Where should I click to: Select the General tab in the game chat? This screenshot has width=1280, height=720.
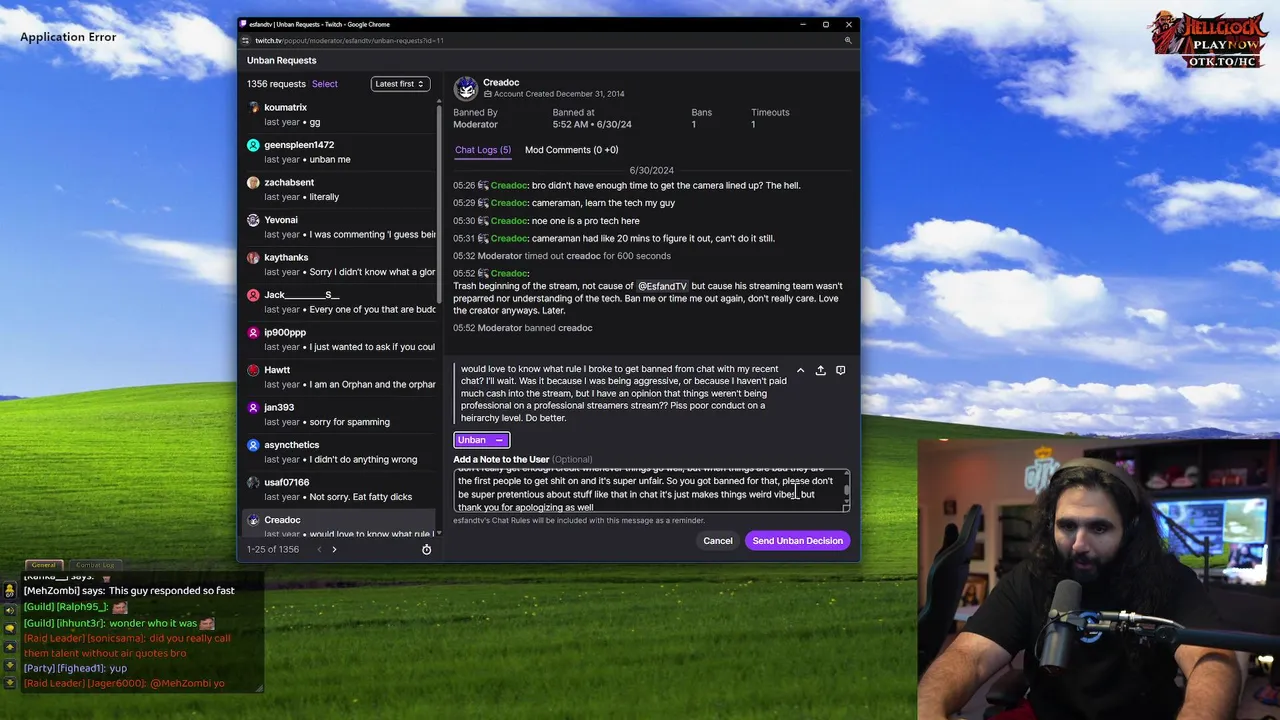(x=43, y=565)
